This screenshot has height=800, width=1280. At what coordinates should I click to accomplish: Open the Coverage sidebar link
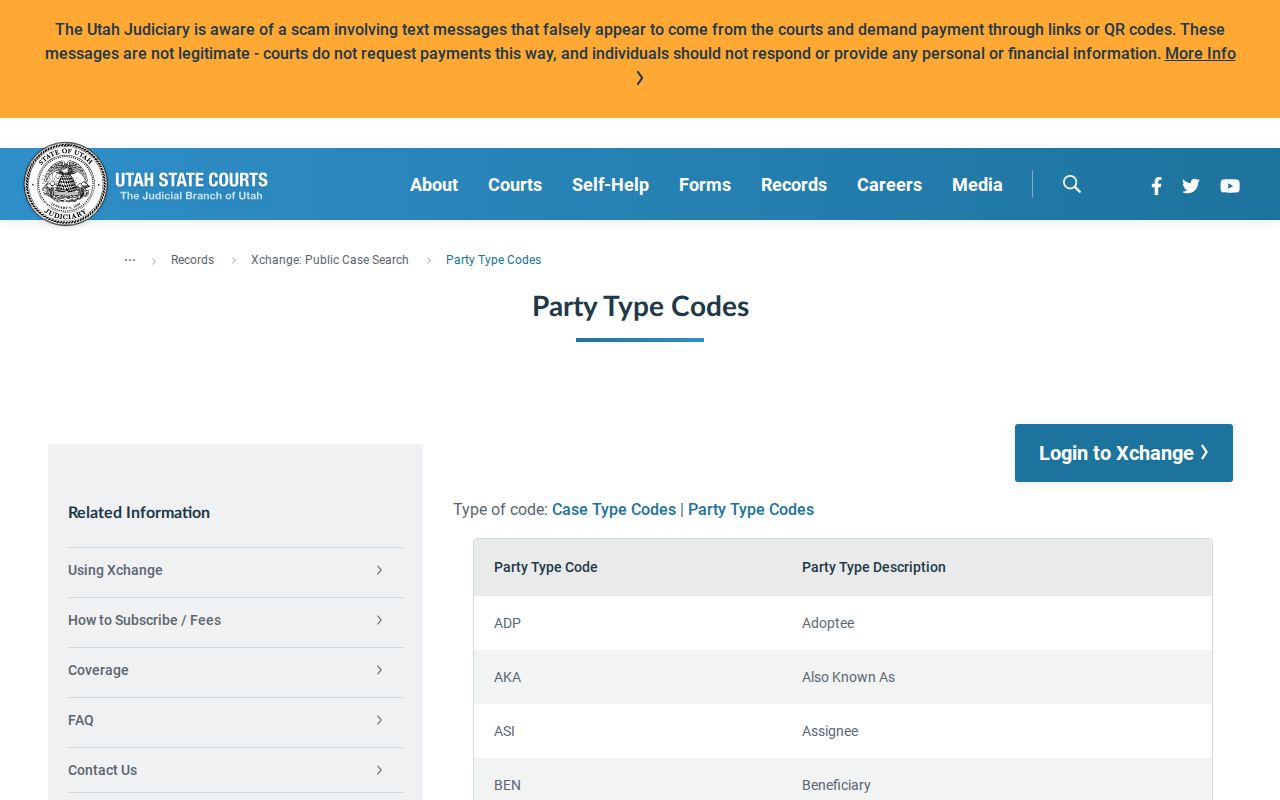pyautogui.click(x=98, y=670)
